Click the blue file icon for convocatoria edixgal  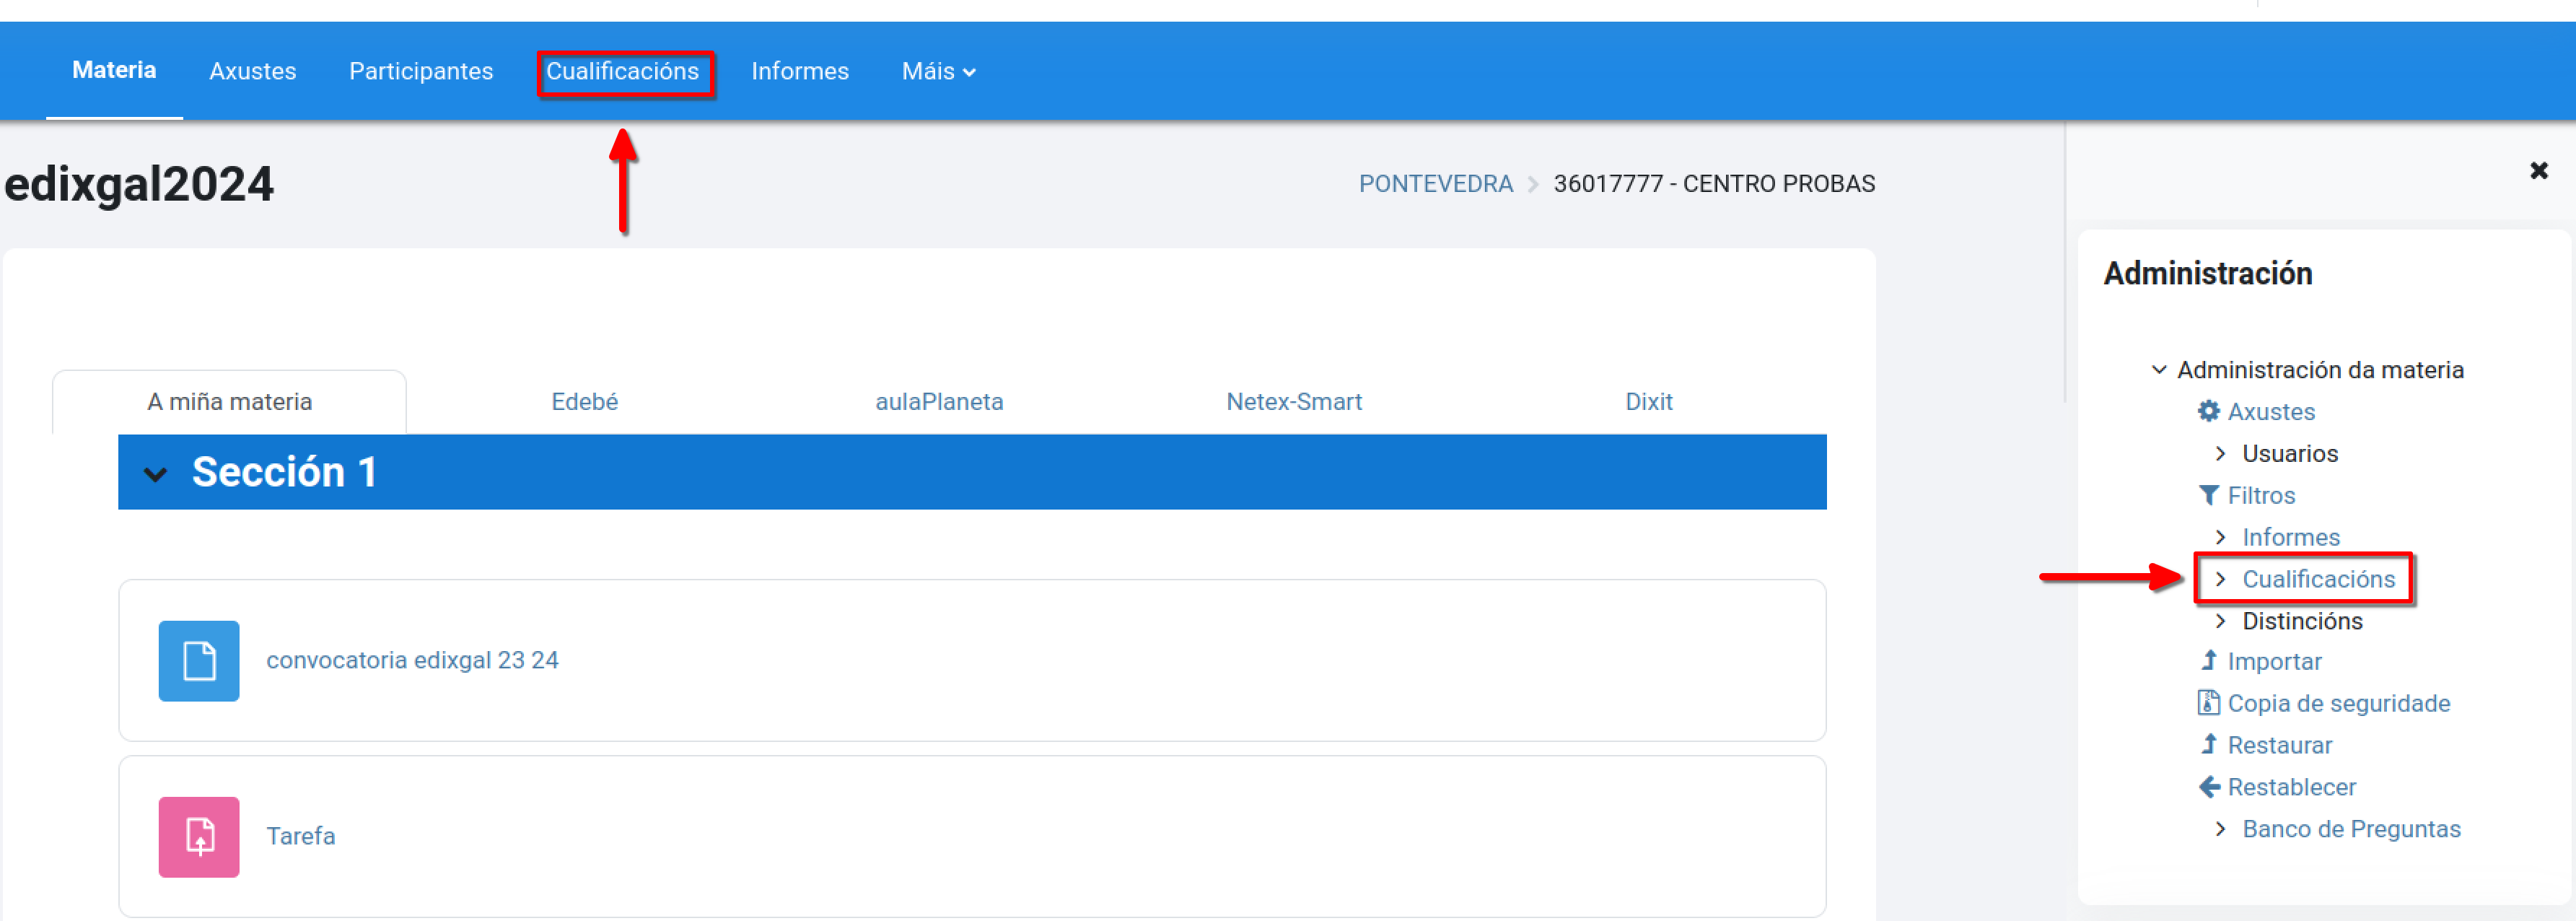[x=199, y=661]
